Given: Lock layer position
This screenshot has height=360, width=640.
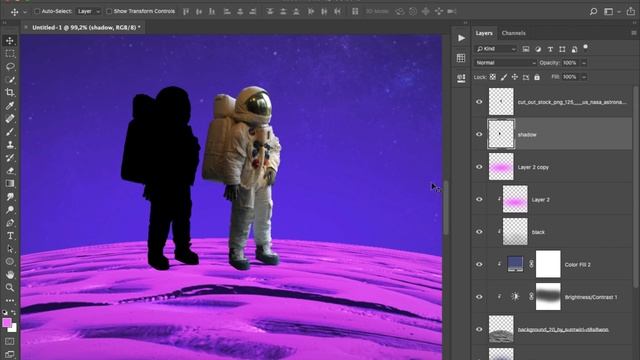Looking at the screenshot, I should [515, 77].
